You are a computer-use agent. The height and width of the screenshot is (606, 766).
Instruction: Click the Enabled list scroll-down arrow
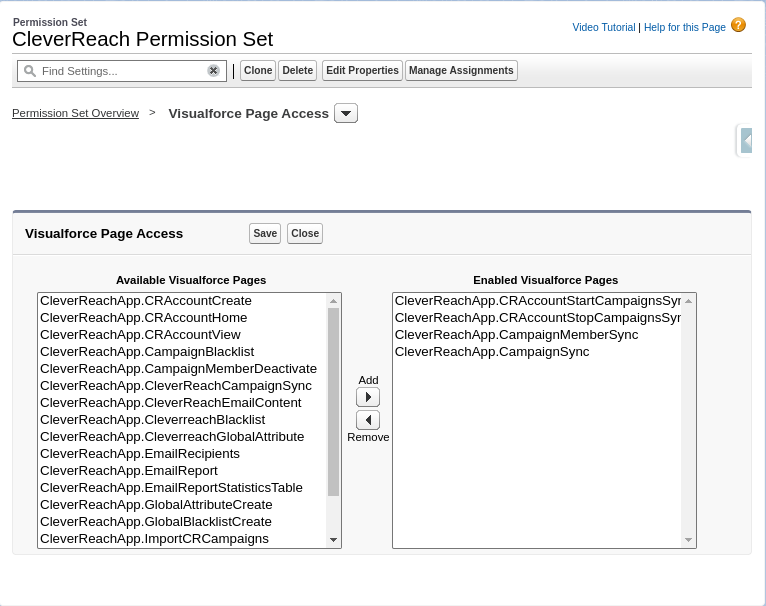688,540
